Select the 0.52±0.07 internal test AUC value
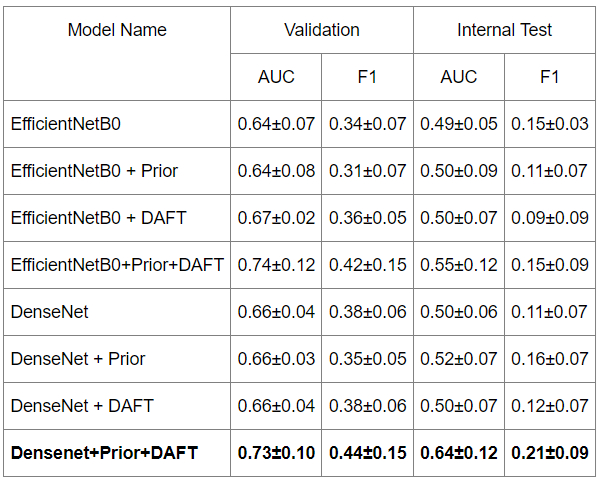 point(459,359)
